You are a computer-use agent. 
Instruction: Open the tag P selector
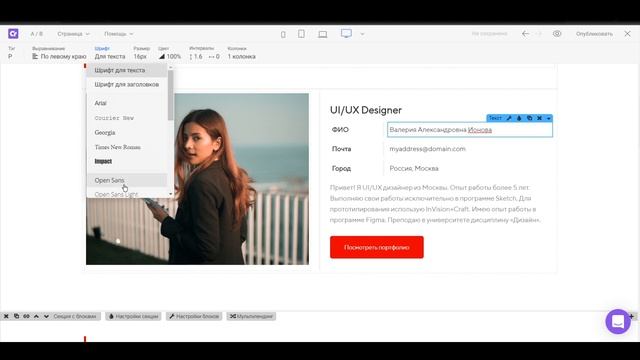11,56
